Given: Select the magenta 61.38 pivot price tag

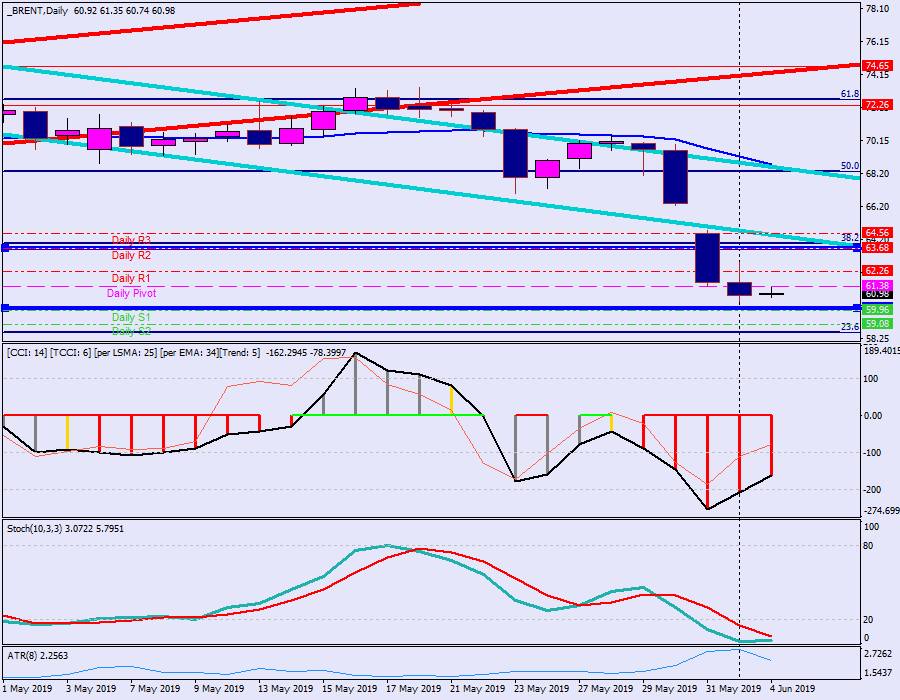Looking at the screenshot, I should point(877,286).
